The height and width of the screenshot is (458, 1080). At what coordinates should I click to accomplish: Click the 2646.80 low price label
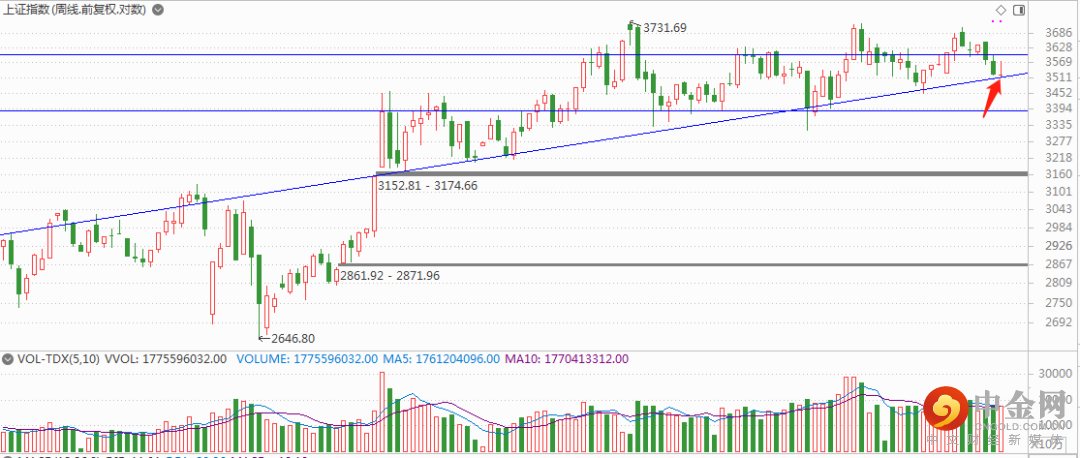[x=293, y=339]
